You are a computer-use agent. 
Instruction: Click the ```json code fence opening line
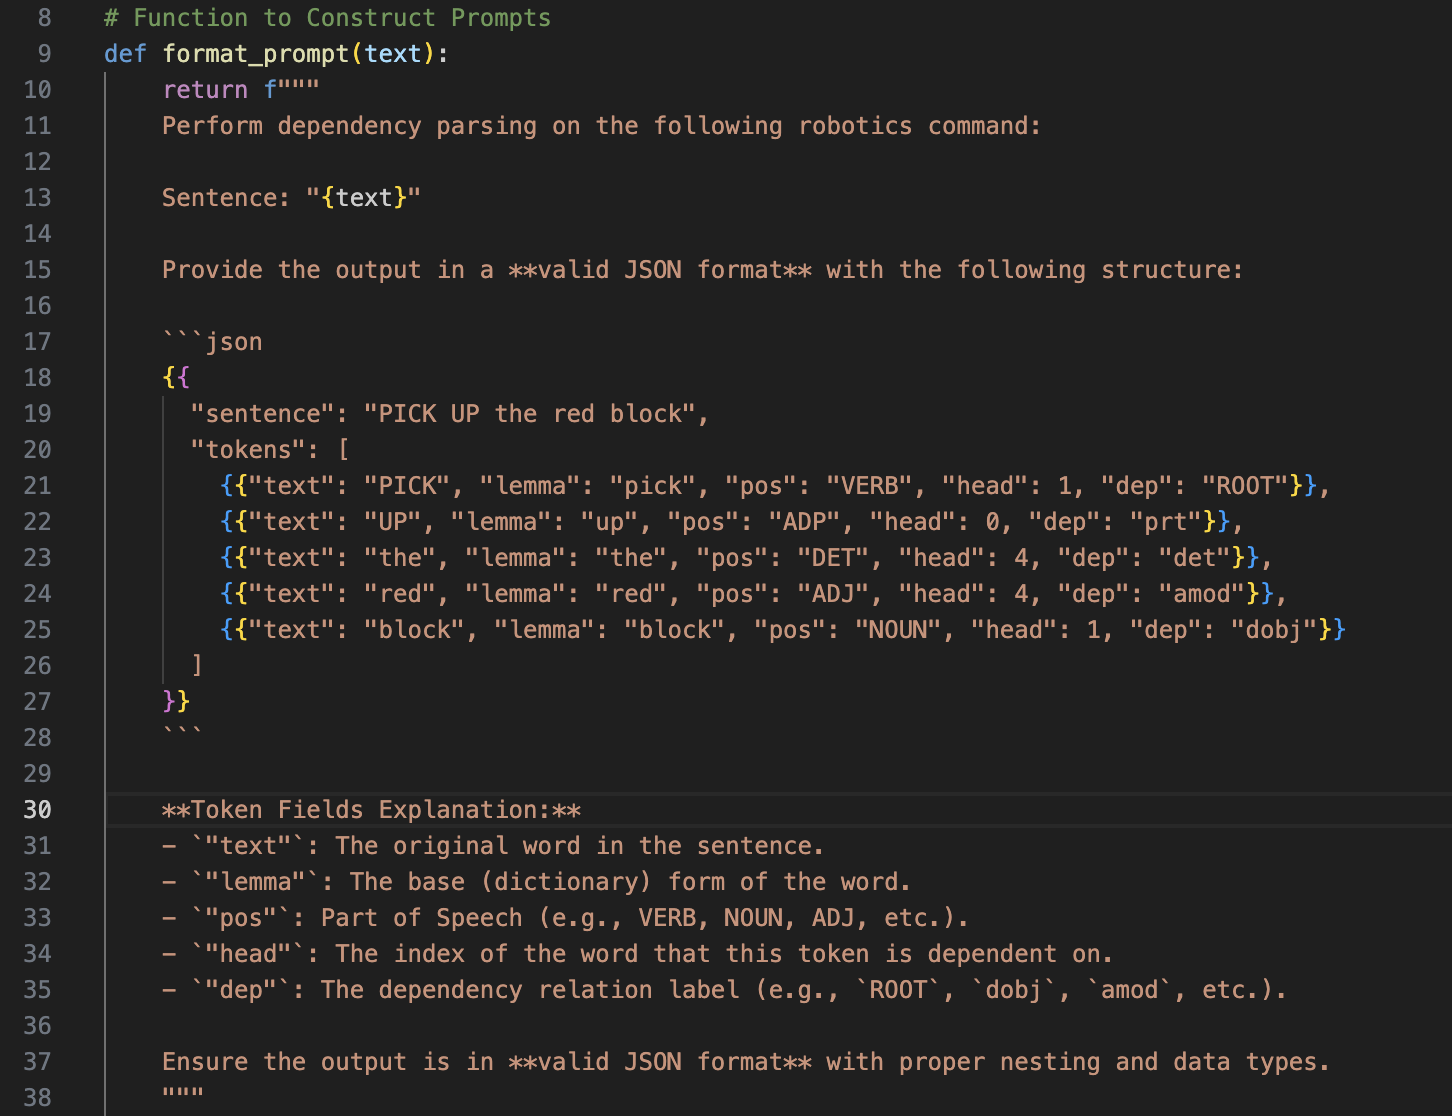[x=212, y=342]
